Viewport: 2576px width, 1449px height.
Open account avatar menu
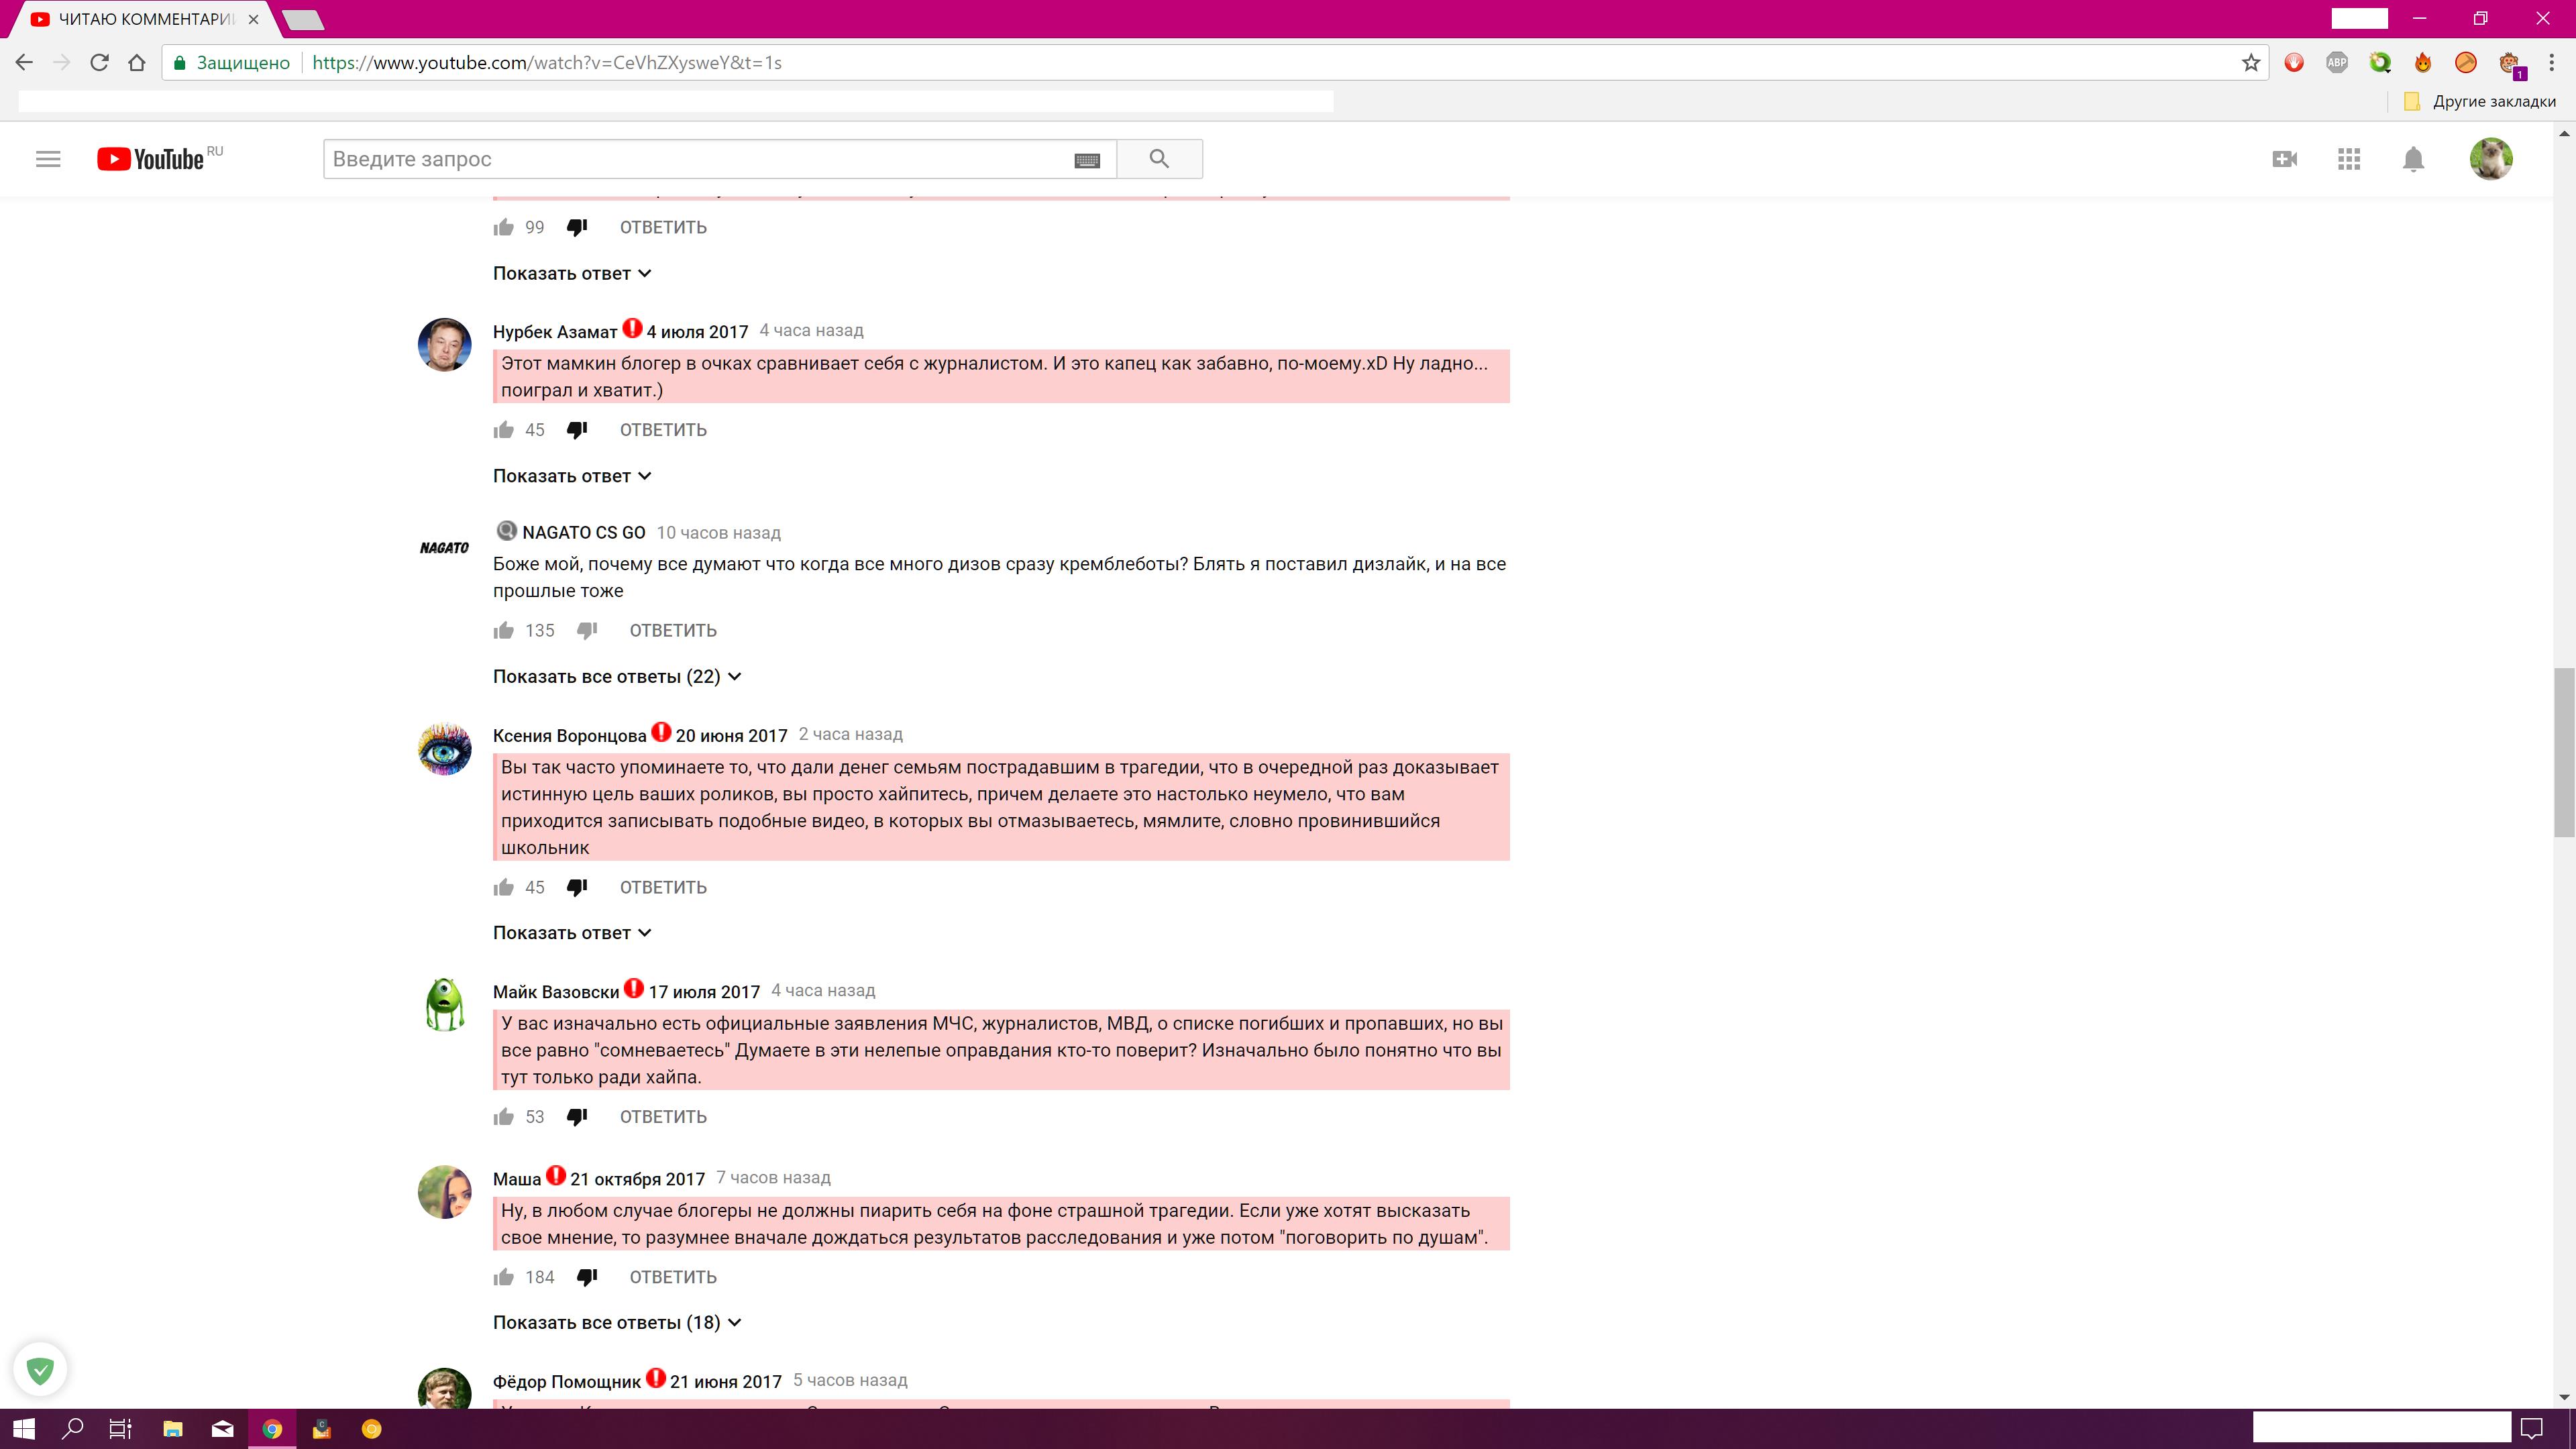2491,159
